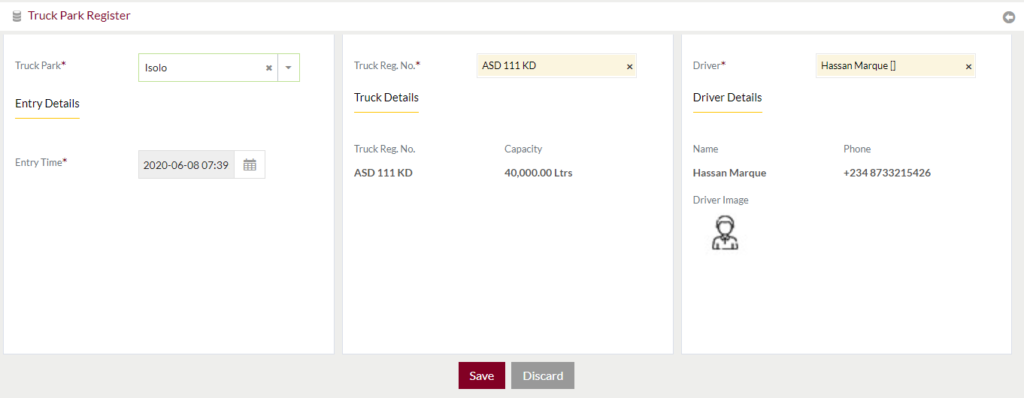Click the +234 8733215426 phone number
This screenshot has width=1024, height=398.
[x=887, y=173]
